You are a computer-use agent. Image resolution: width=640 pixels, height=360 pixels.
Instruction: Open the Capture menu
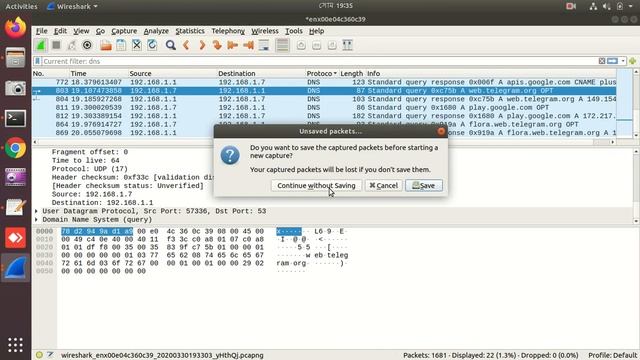tap(124, 31)
